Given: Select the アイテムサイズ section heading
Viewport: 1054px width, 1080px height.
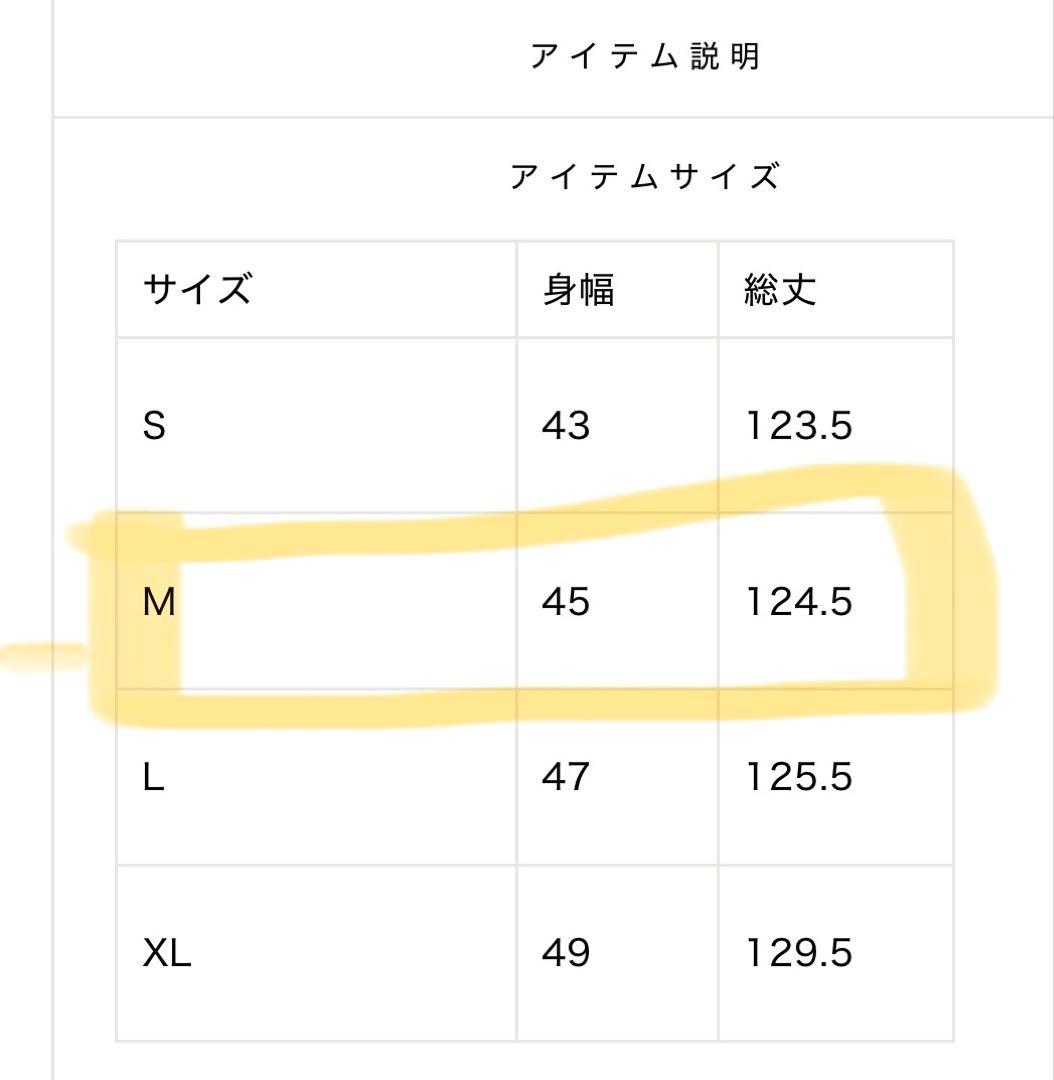Looking at the screenshot, I should 645,177.
